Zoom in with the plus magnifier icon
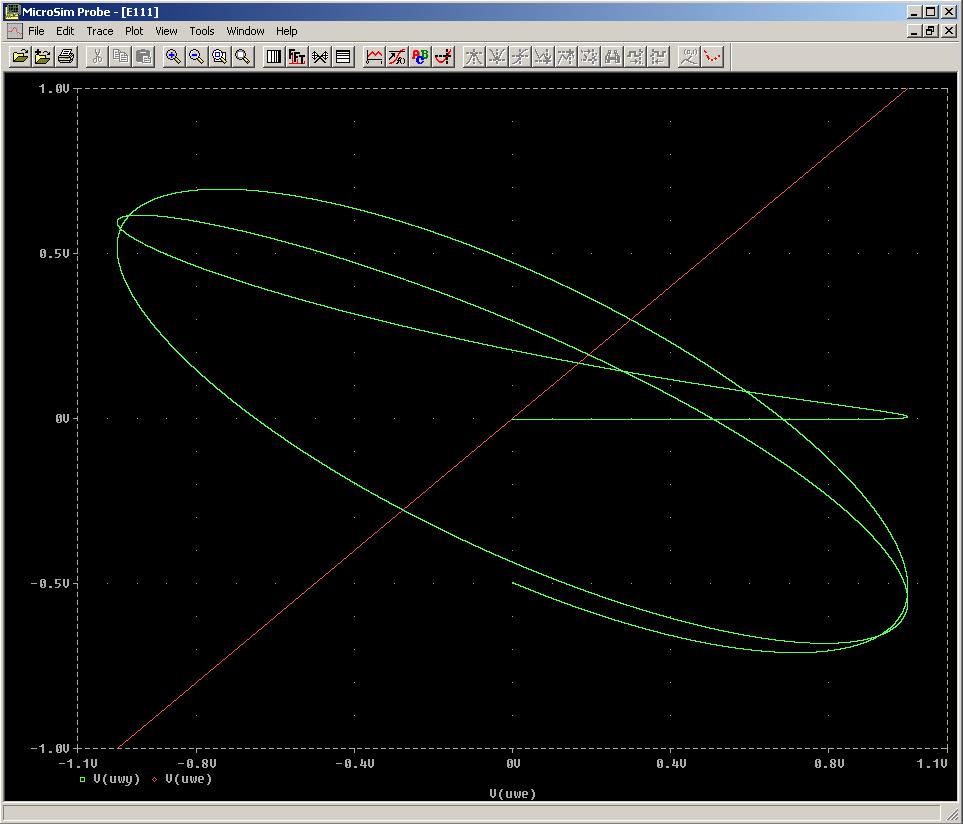963x824 pixels. 173,57
